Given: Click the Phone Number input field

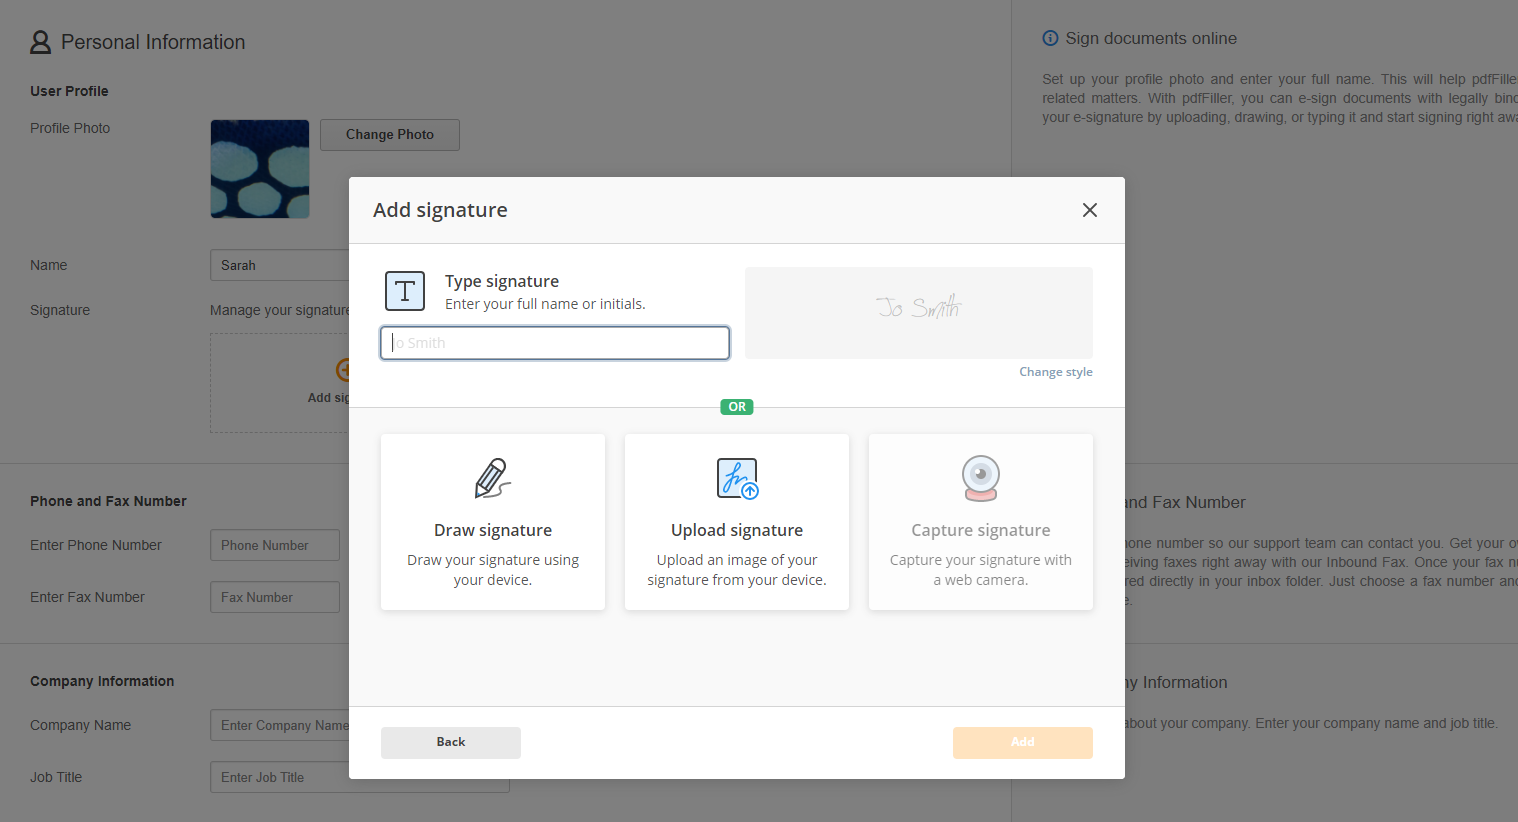Looking at the screenshot, I should click(275, 545).
